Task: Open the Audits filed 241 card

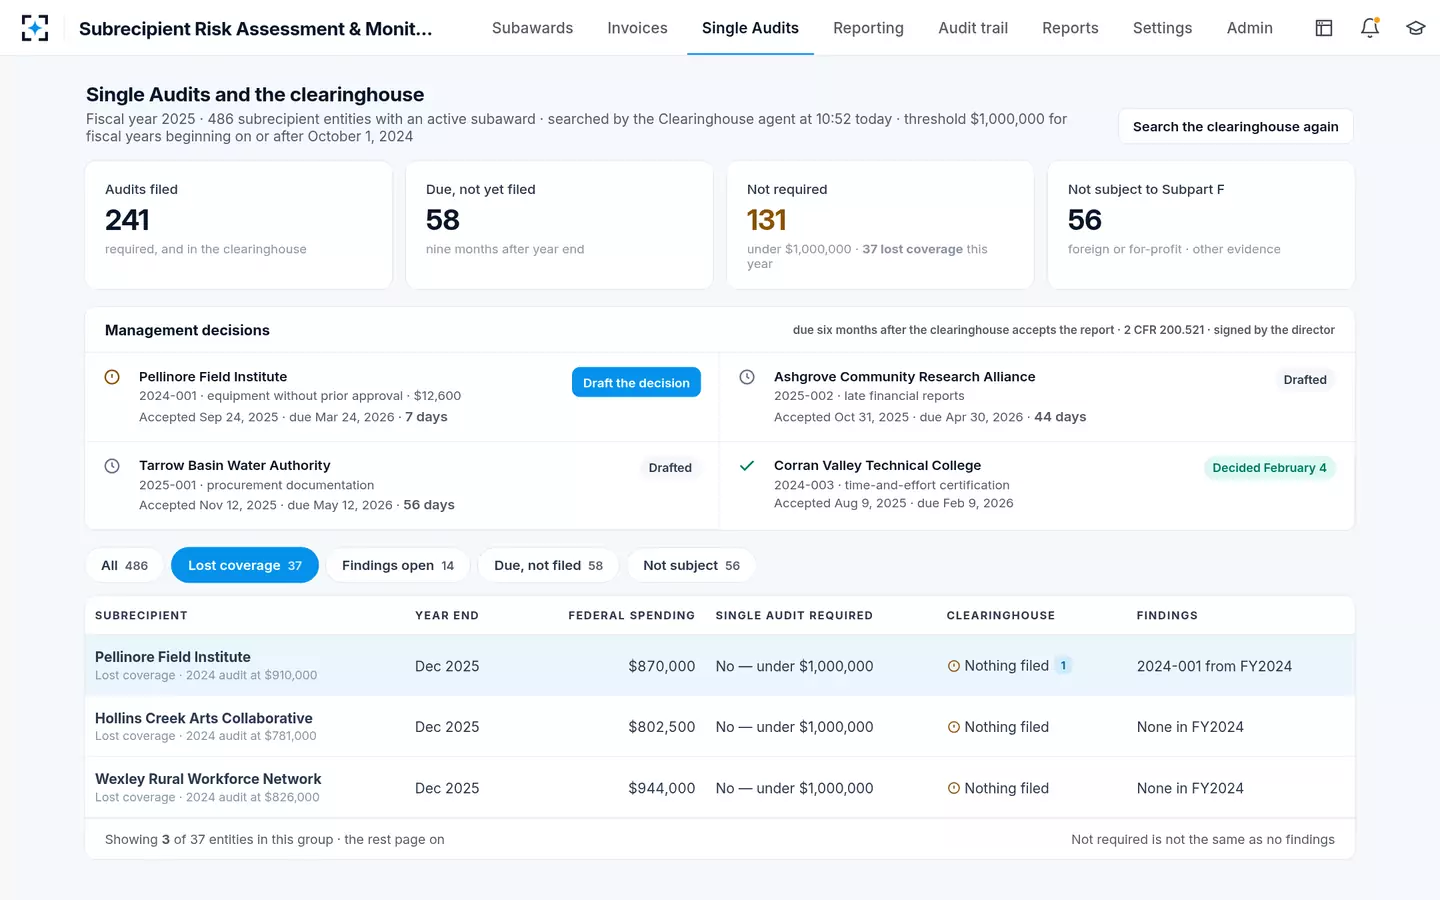Action: 239,225
